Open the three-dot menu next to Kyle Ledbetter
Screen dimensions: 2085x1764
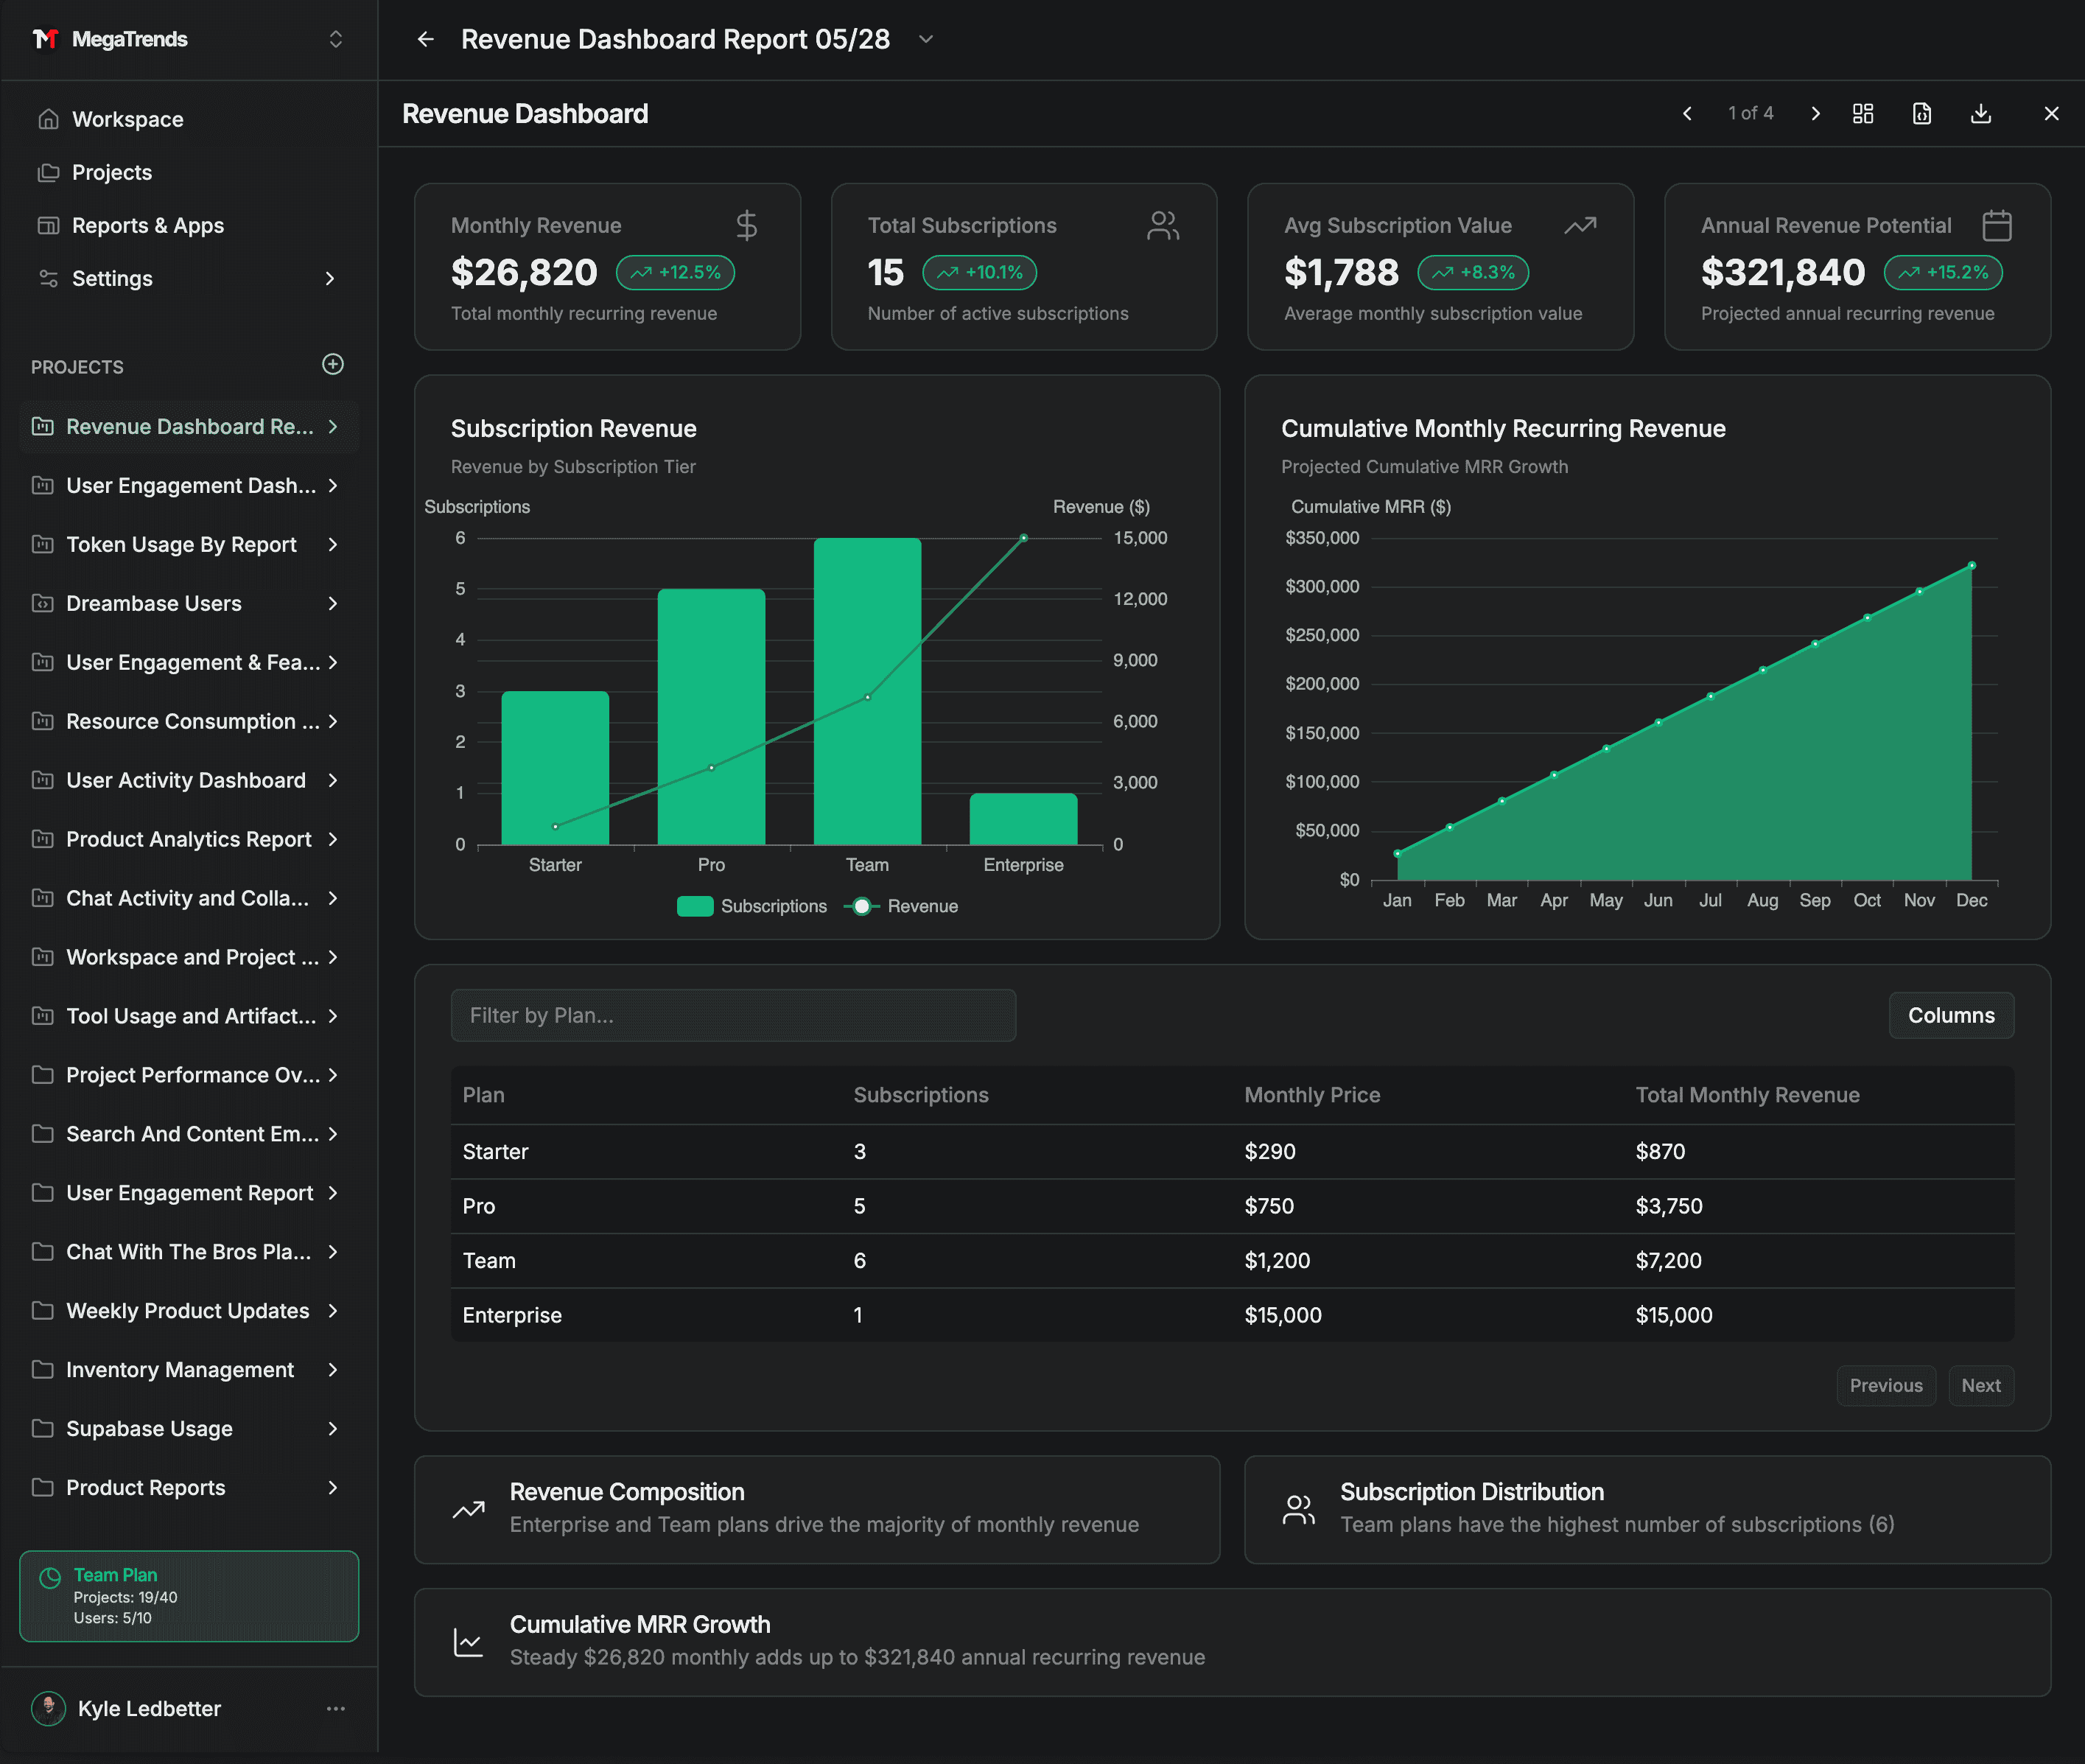coord(336,1709)
